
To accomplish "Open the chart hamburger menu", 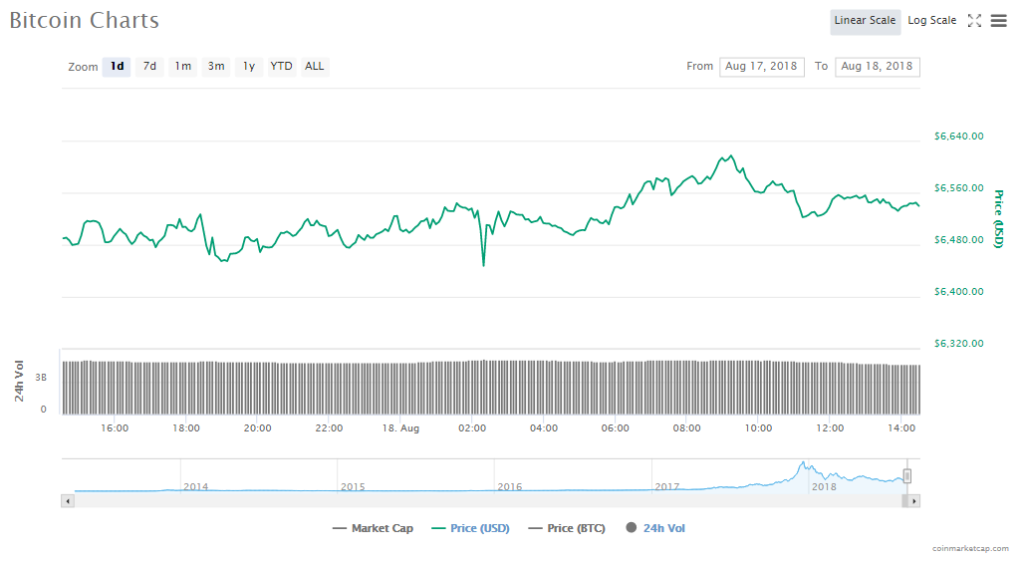I will [998, 21].
